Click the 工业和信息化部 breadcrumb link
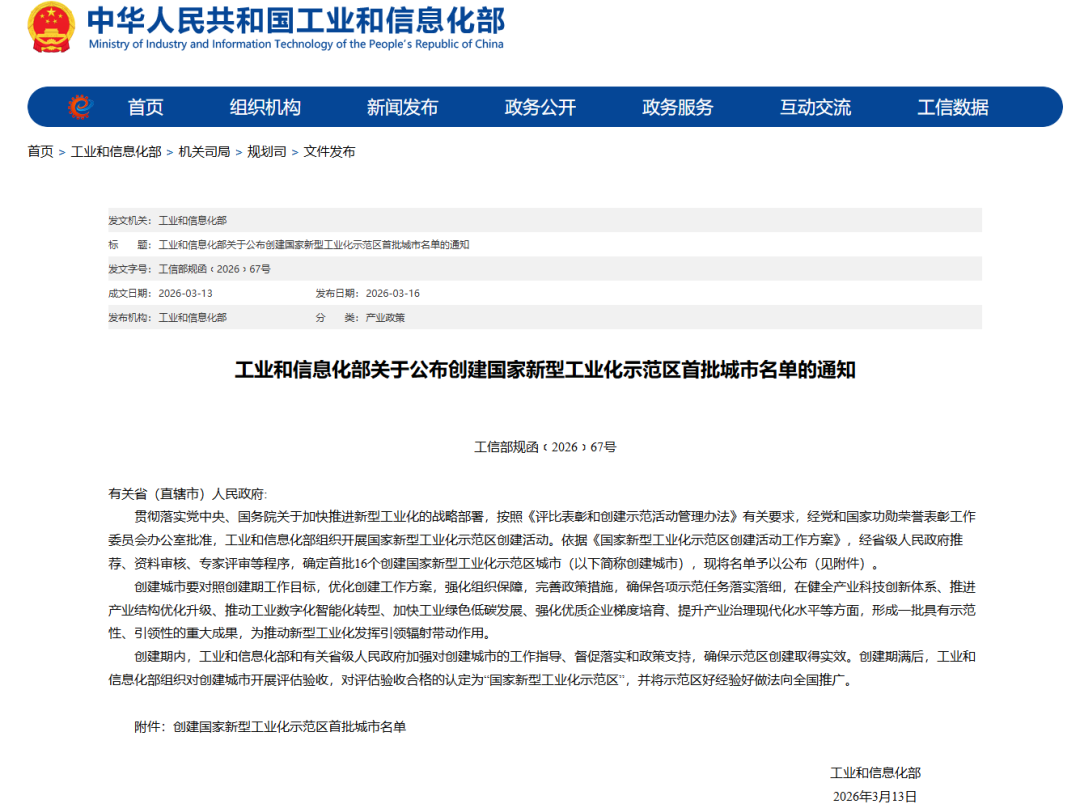The width and height of the screenshot is (1080, 804). click(x=116, y=152)
